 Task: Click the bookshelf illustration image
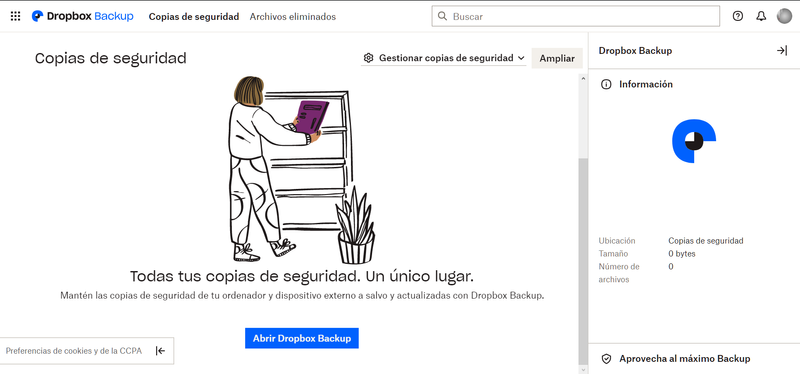(302, 170)
